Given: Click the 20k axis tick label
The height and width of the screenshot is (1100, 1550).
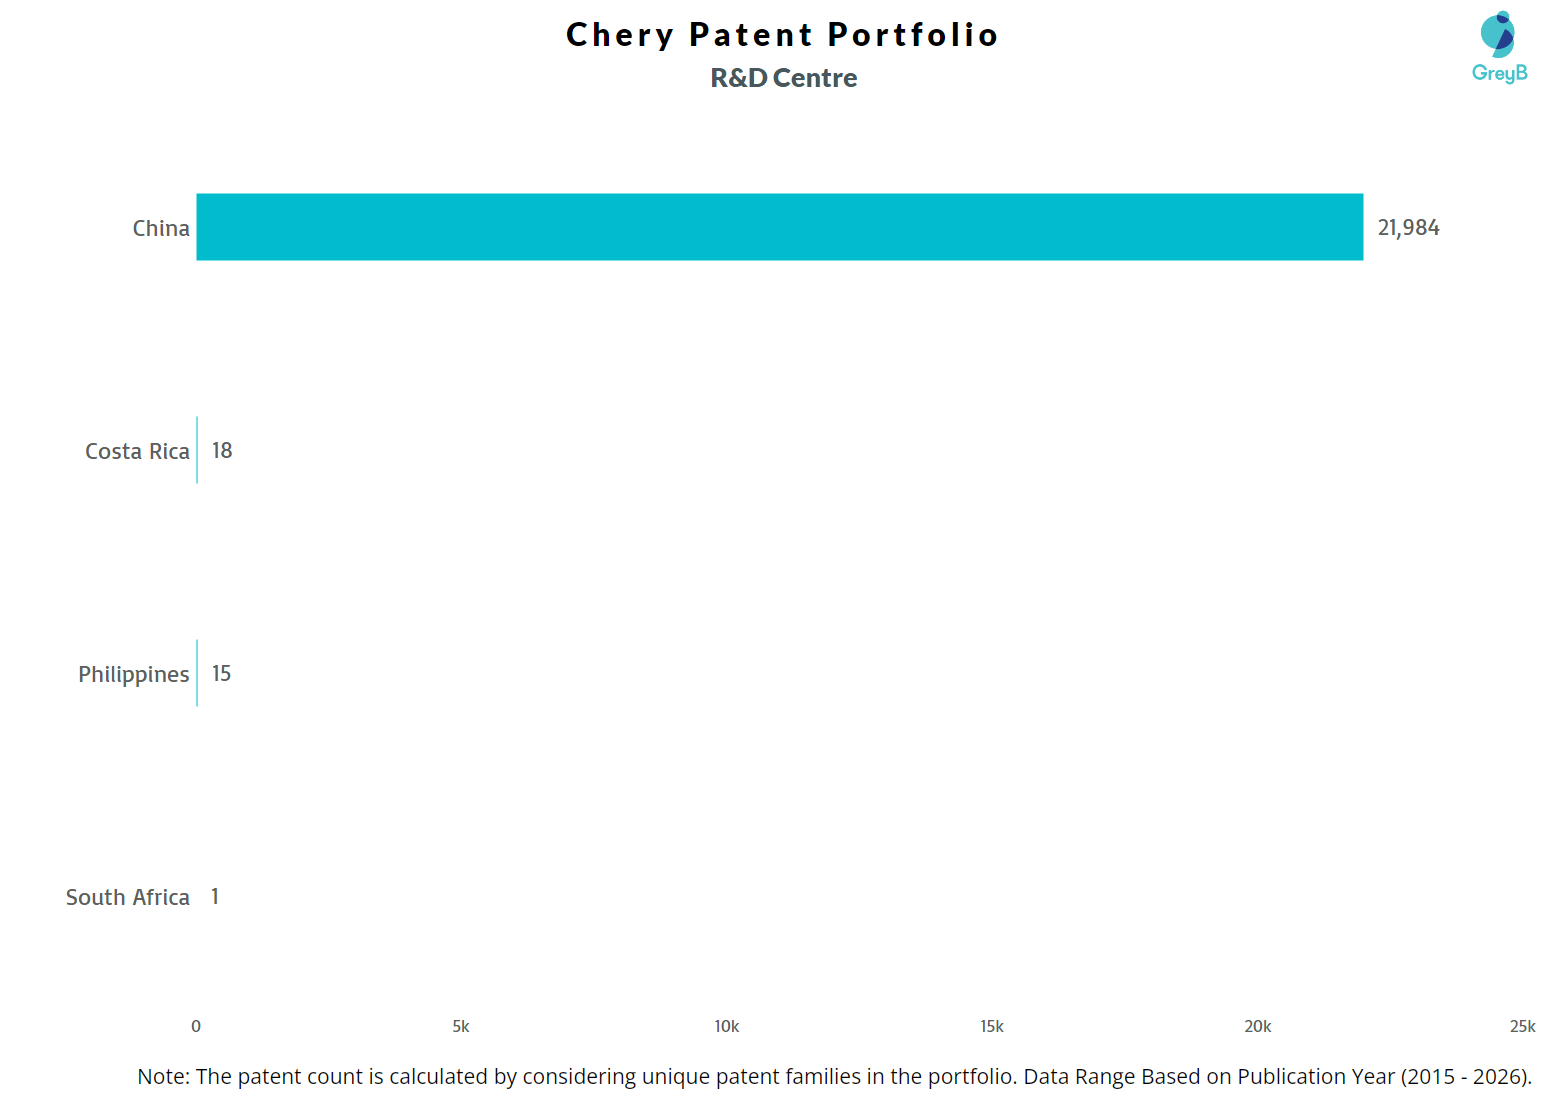Looking at the screenshot, I should coord(1257,1027).
